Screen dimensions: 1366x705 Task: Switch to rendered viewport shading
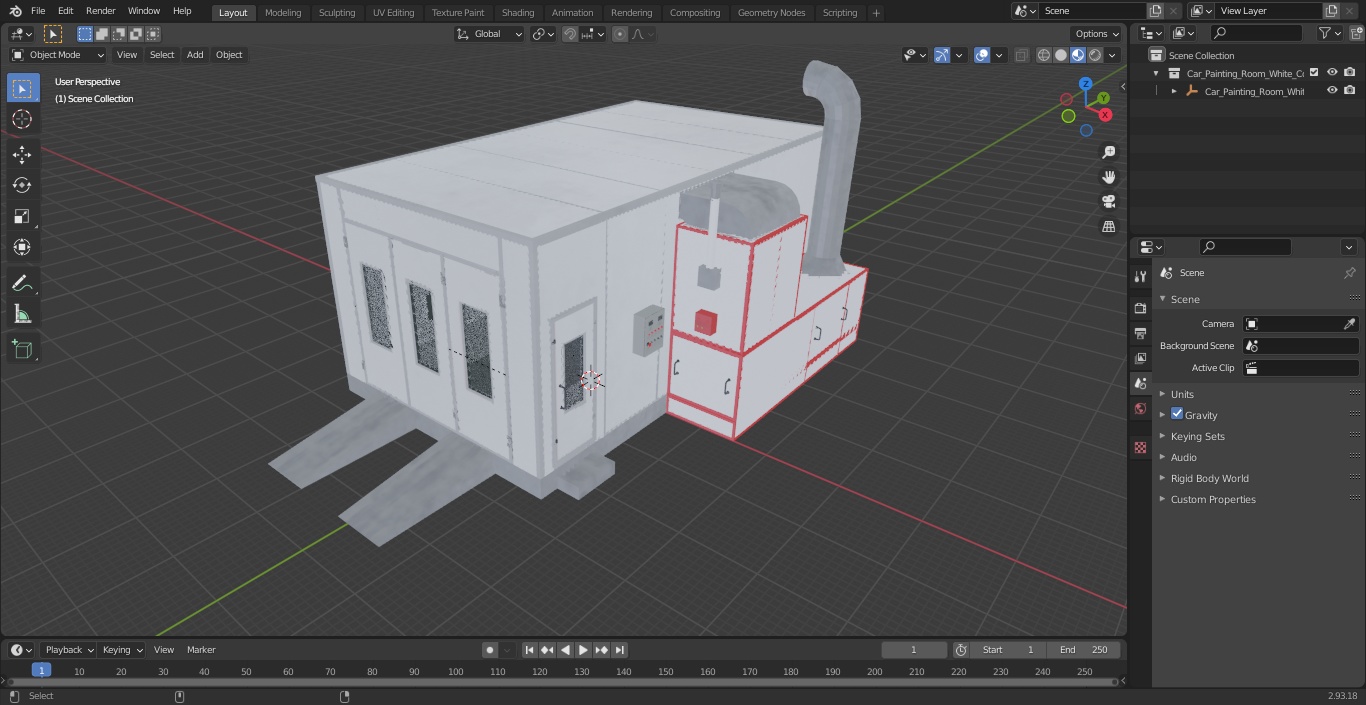pyautogui.click(x=1095, y=55)
